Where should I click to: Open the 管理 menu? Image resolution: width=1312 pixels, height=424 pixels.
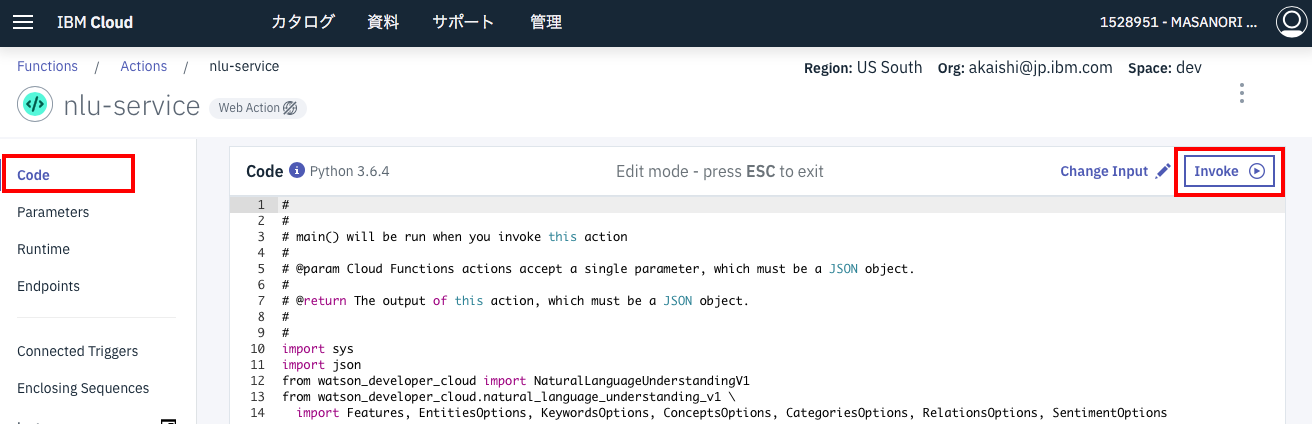[546, 22]
